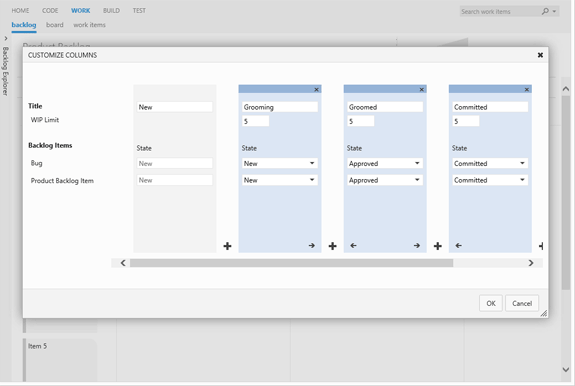
Task: Switch to the work items tab
Action: [x=89, y=25]
